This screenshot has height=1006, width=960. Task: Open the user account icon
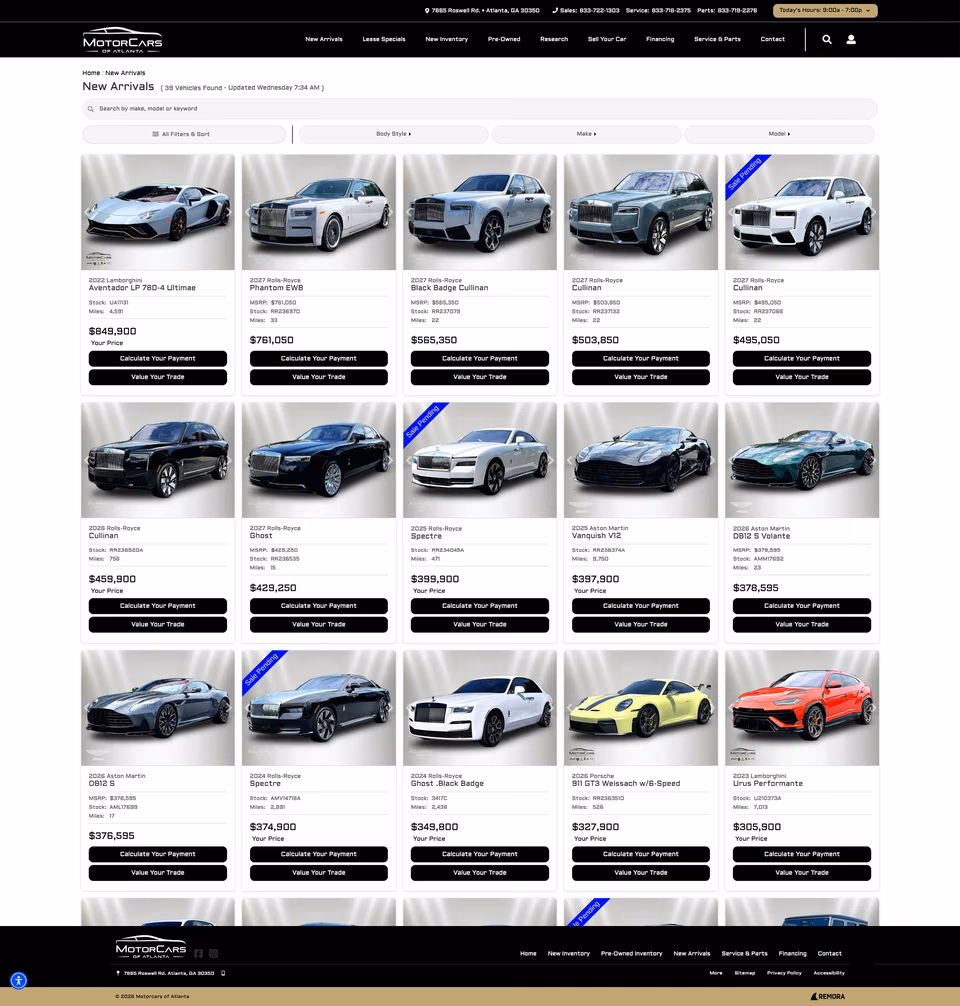851,39
